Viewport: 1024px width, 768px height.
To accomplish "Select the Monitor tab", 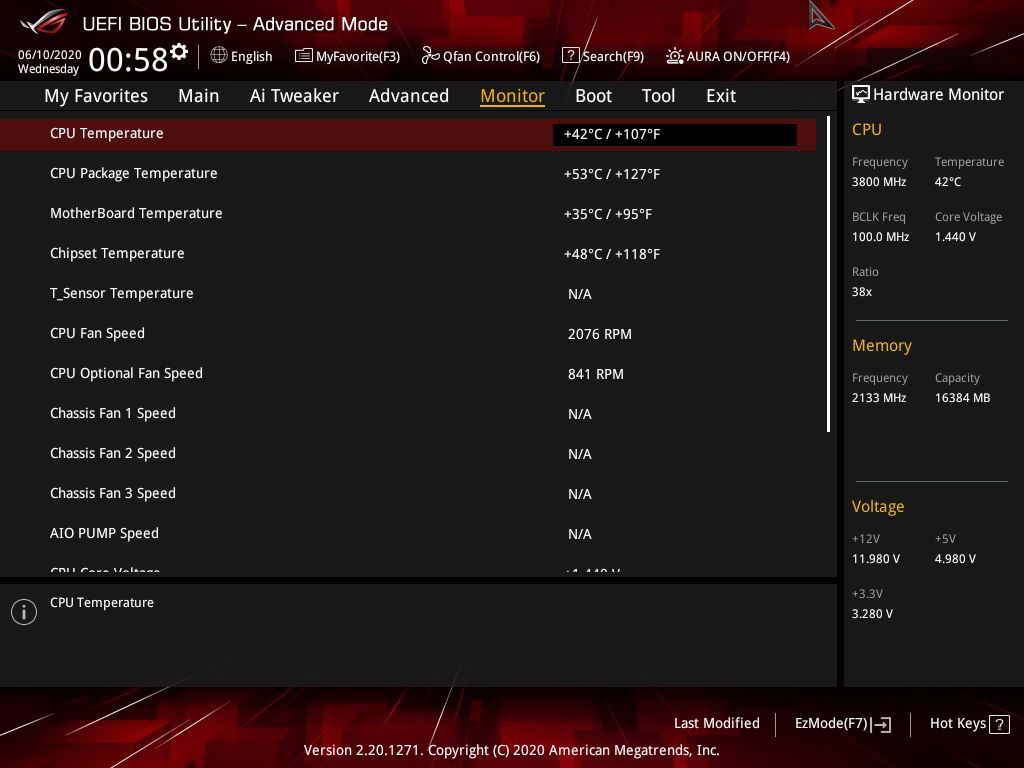I will click(512, 96).
